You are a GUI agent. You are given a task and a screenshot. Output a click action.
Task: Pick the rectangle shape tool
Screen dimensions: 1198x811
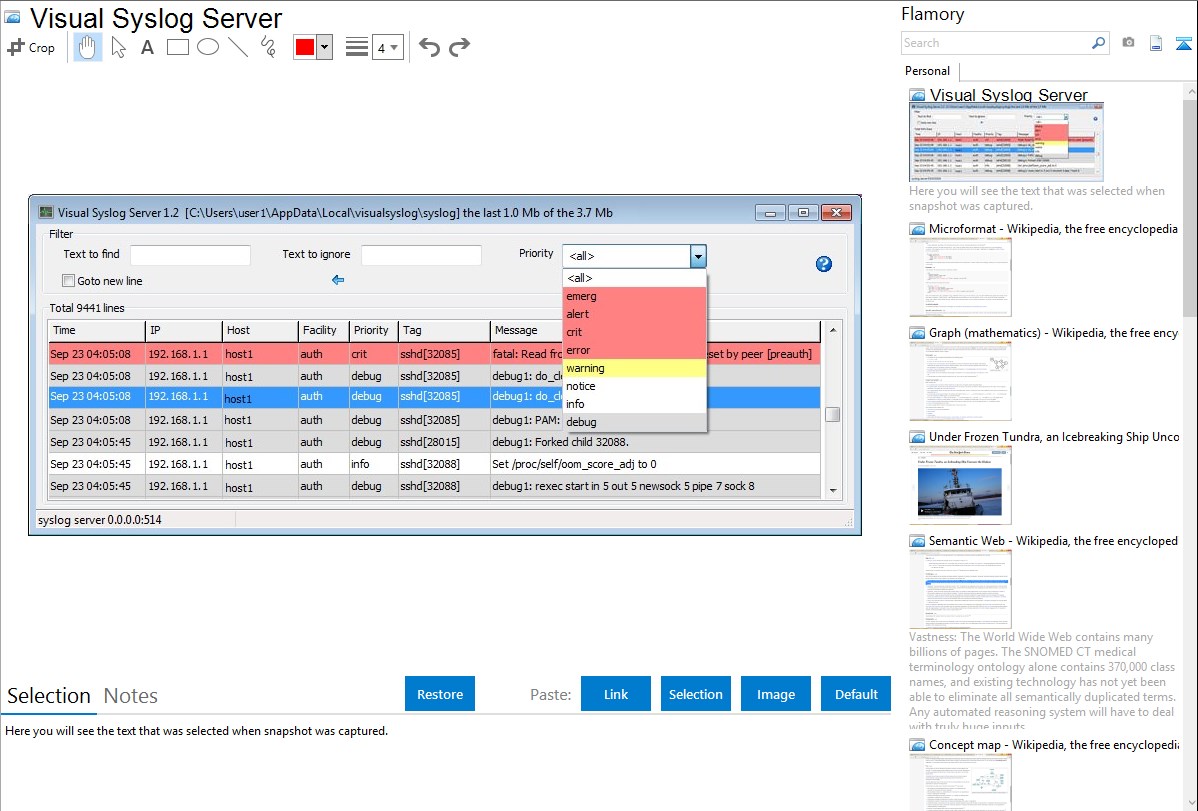pos(178,47)
